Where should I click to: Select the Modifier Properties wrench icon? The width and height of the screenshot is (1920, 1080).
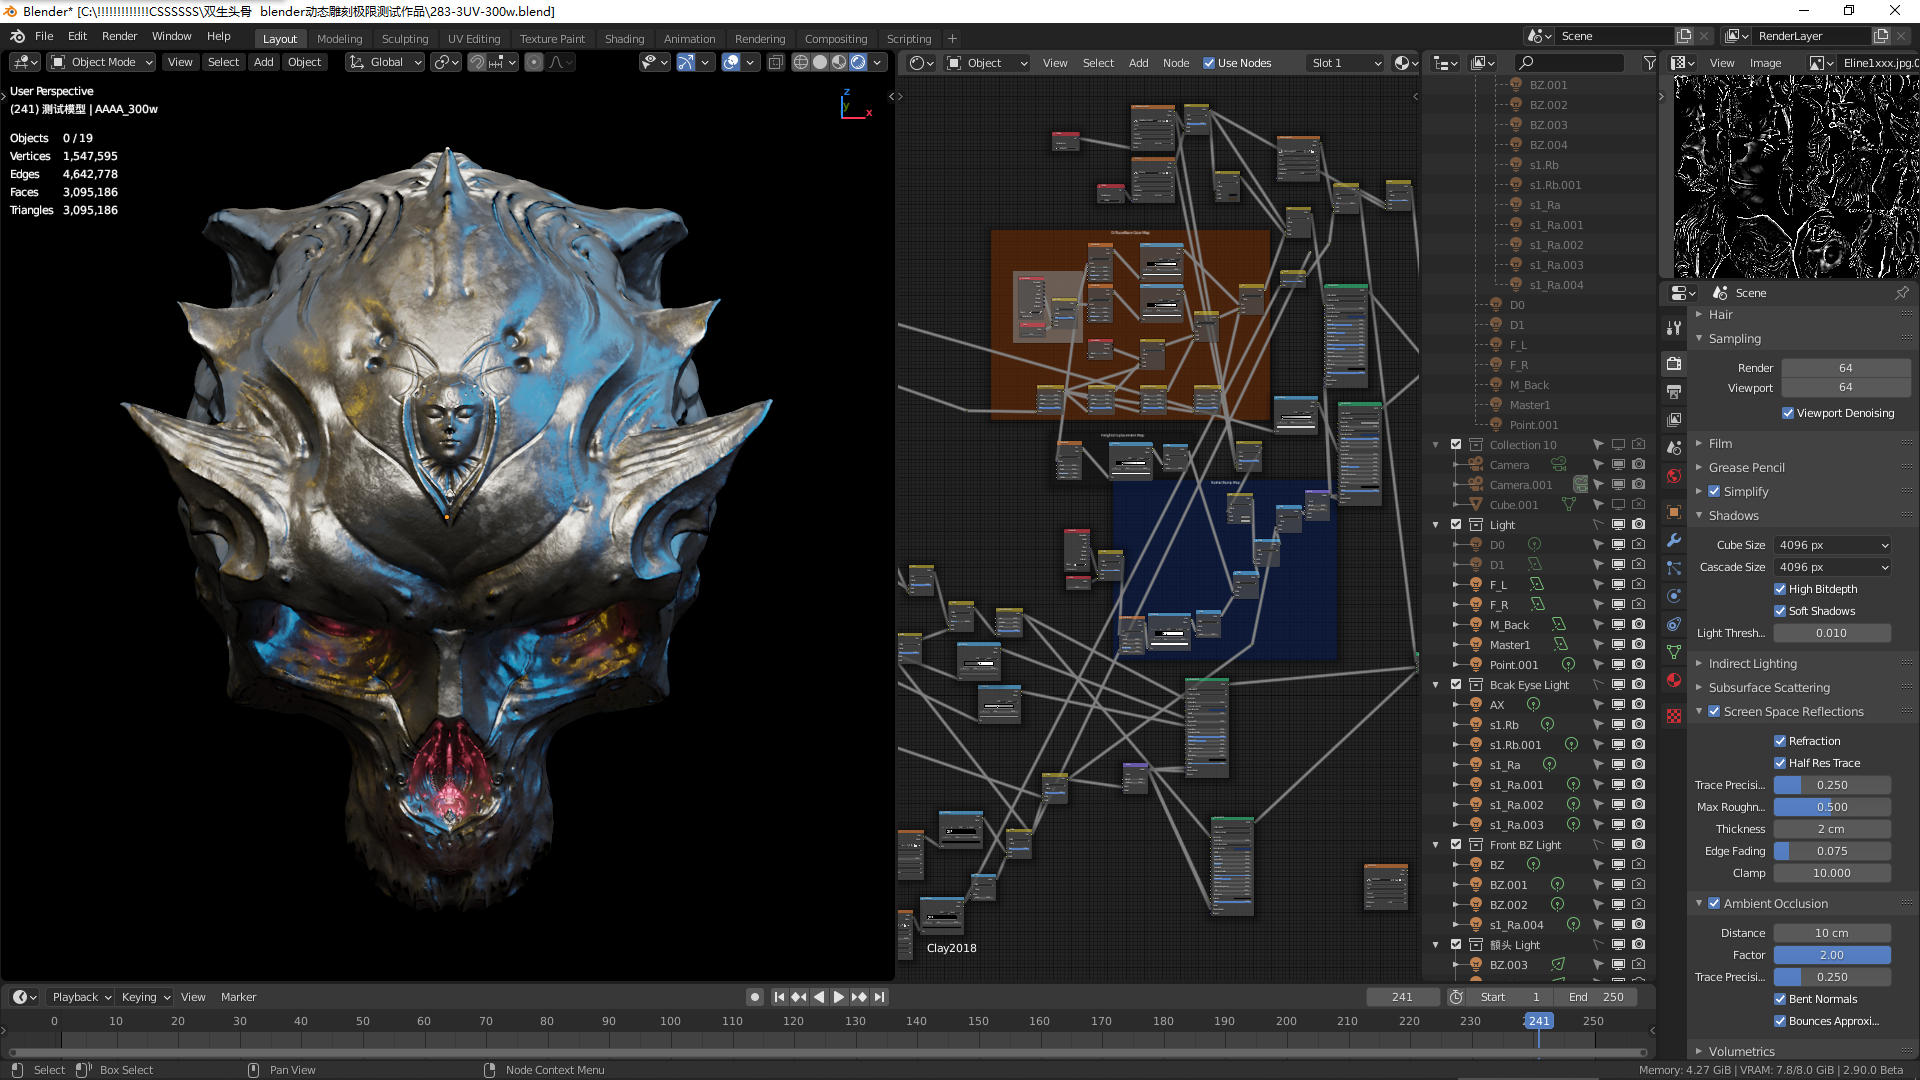pos(1674,541)
